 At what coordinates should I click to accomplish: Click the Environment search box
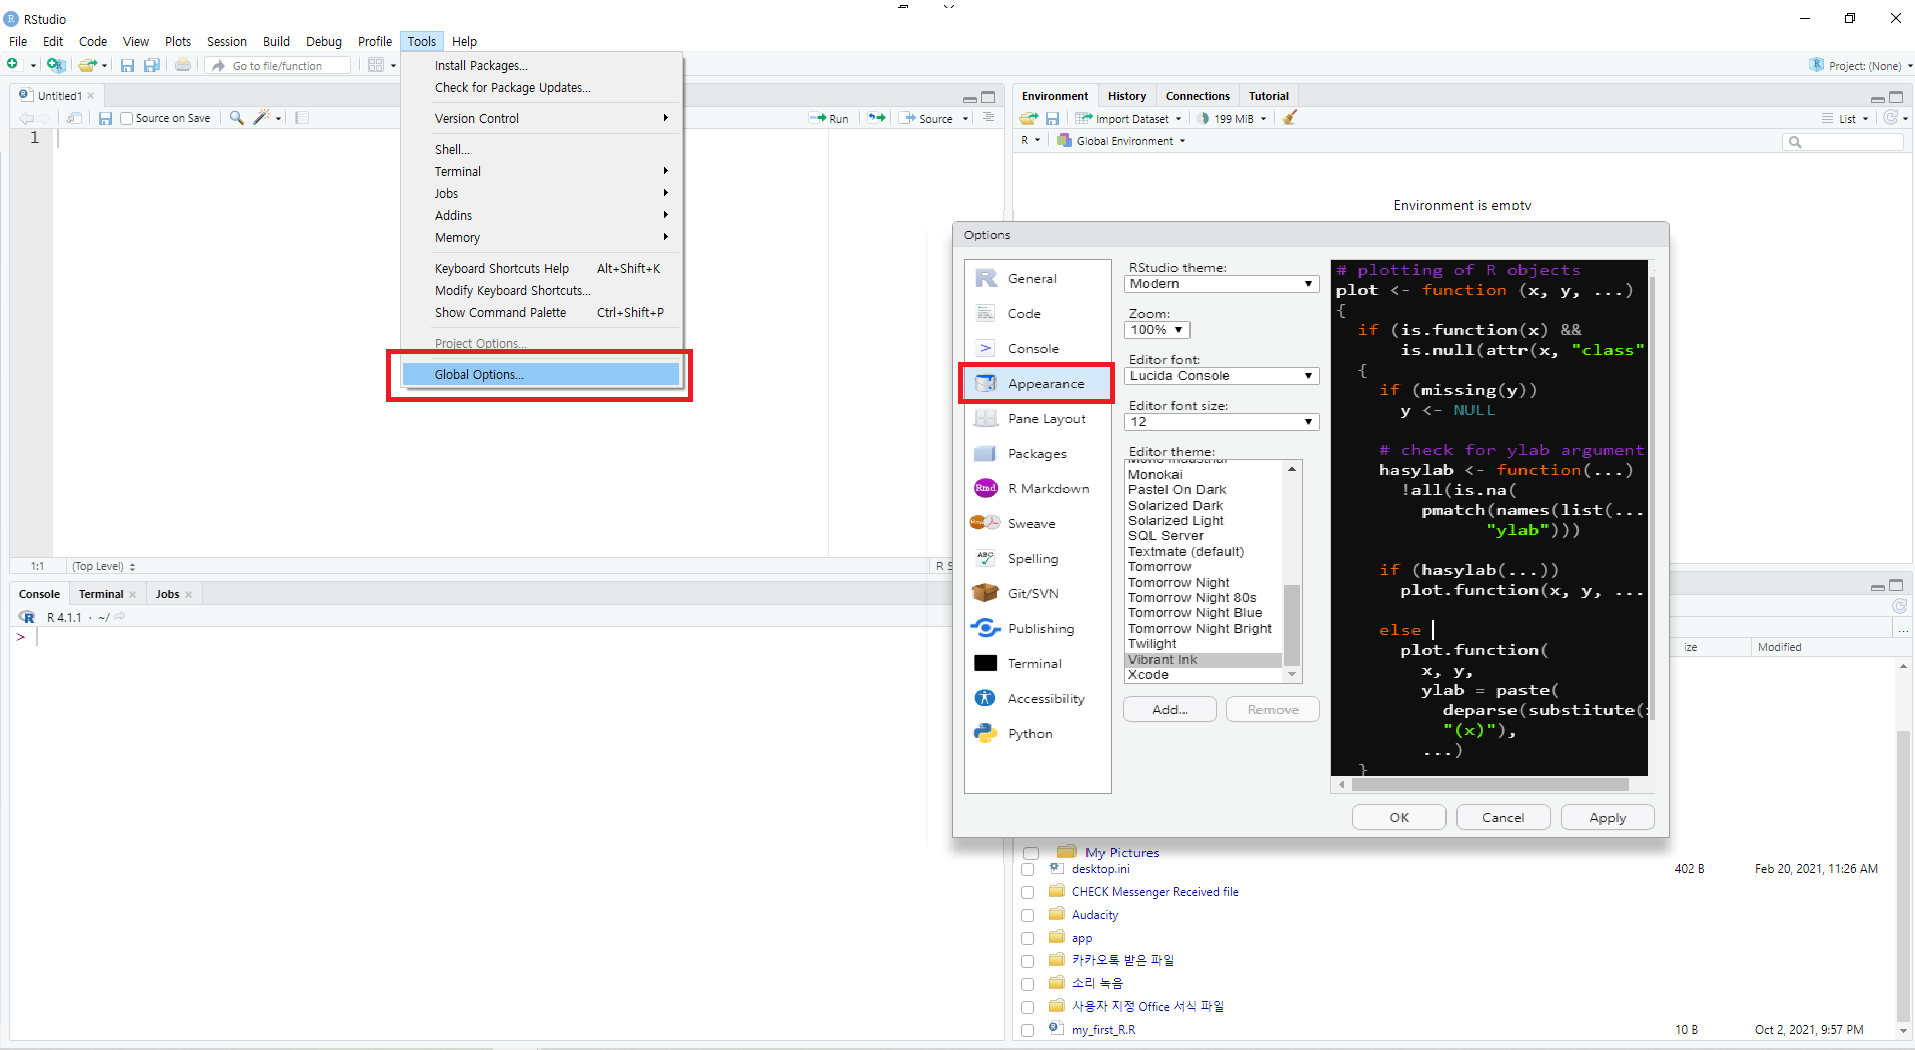(1843, 142)
